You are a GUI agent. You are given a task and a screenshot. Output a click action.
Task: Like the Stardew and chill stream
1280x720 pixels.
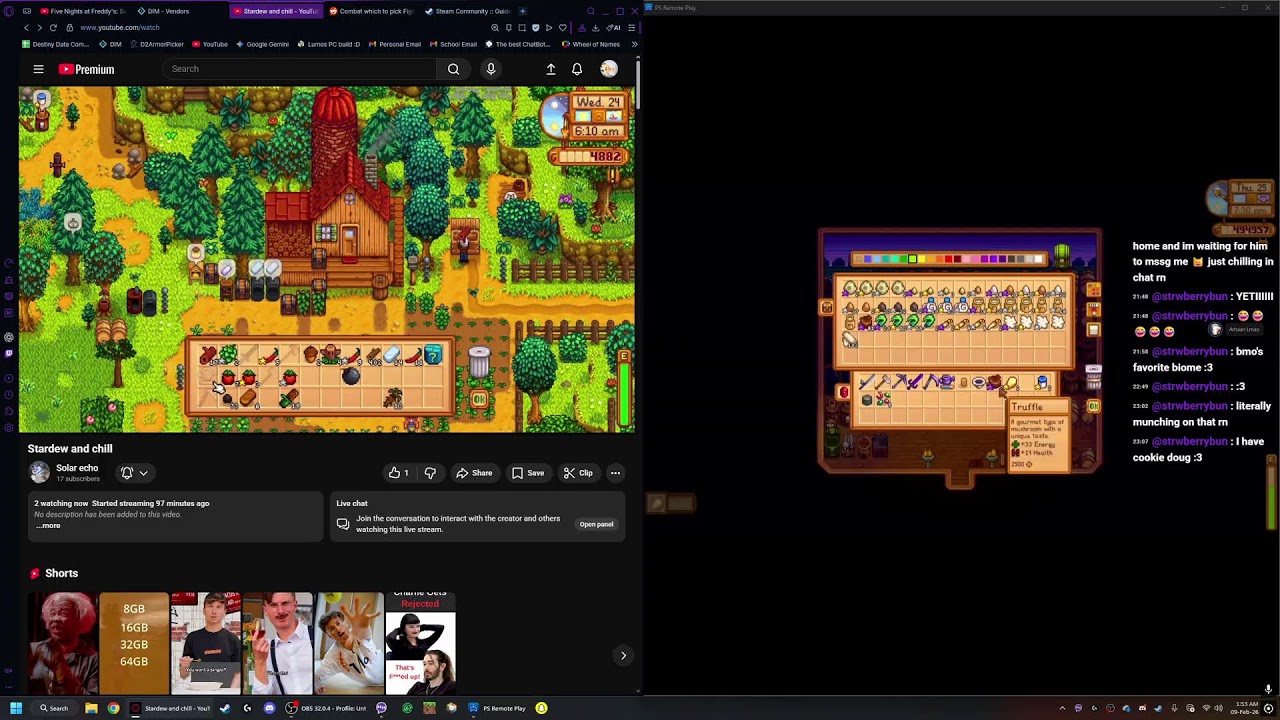[x=399, y=473]
